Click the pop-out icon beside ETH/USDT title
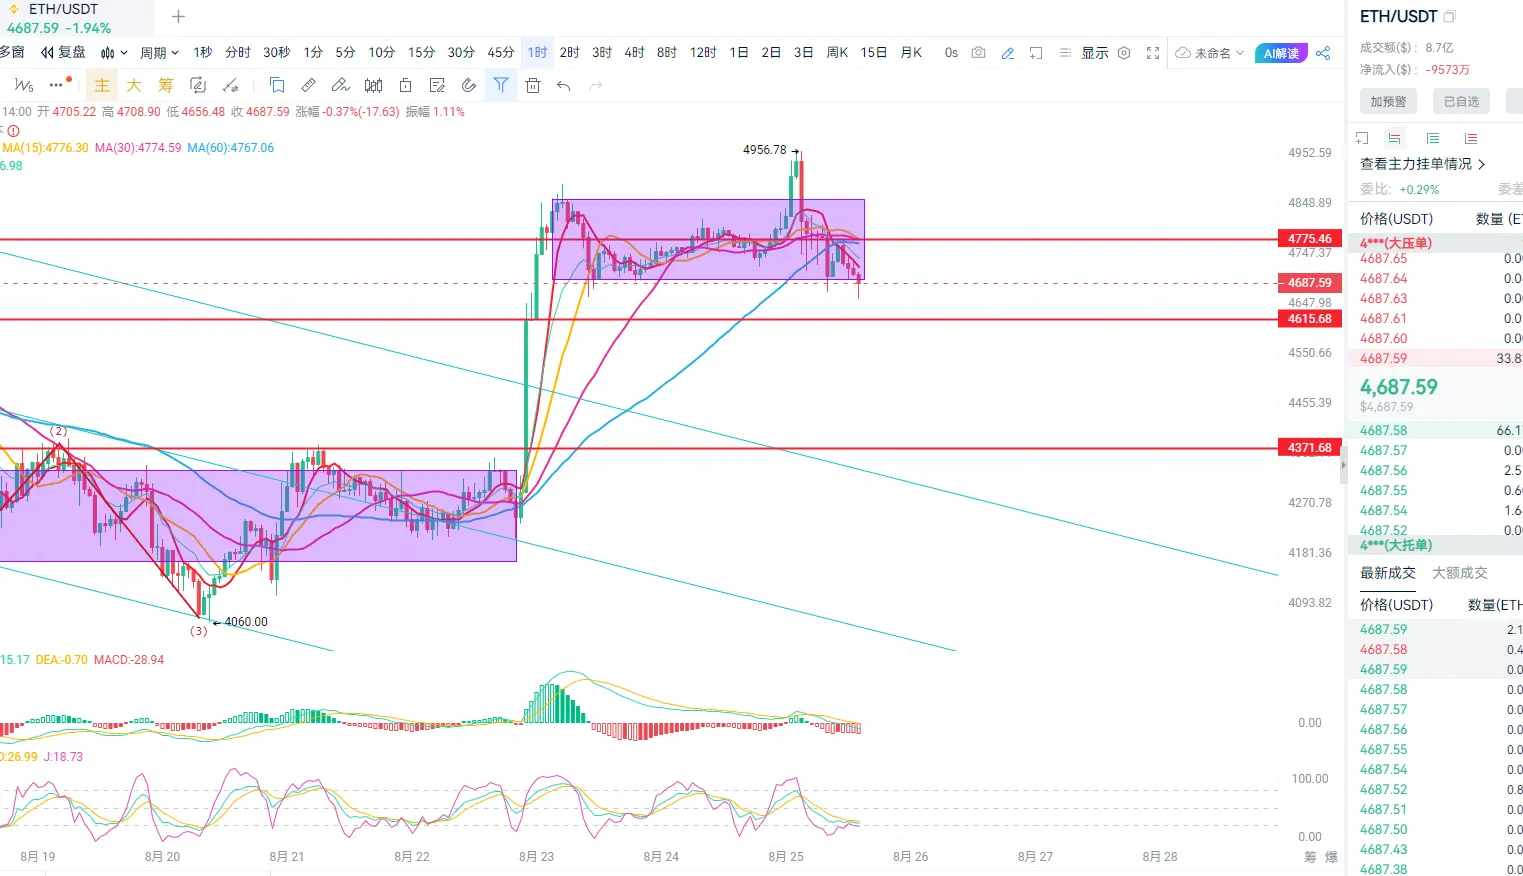 pos(1450,17)
